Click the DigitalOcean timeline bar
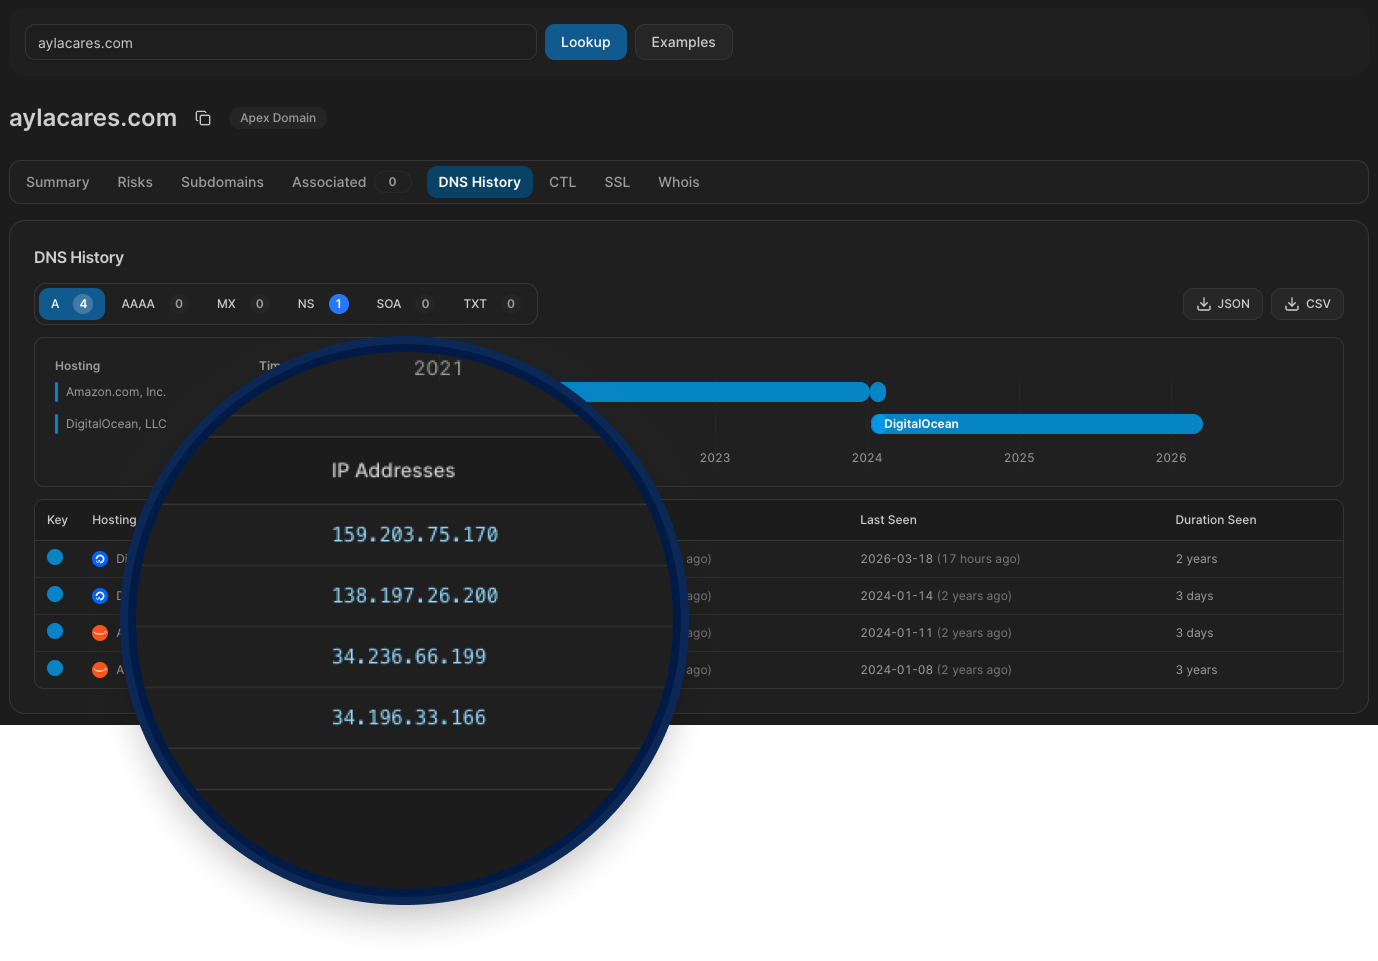Image resolution: width=1378 pixels, height=961 pixels. point(1036,424)
